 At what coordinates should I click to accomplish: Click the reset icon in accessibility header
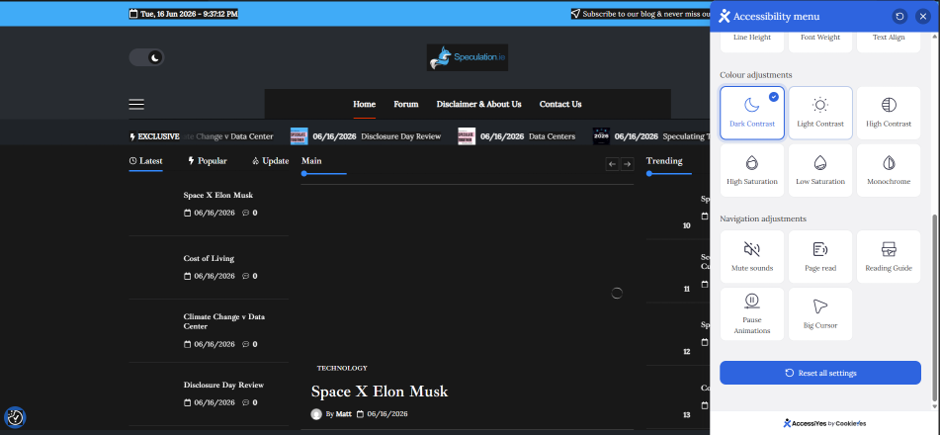coord(899,16)
